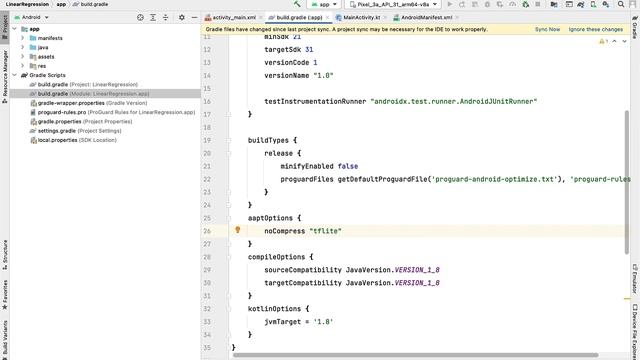Screen dimensions: 640x360
Task: Click the editor vertical scrollbar thumb
Action: click(x=627, y=182)
